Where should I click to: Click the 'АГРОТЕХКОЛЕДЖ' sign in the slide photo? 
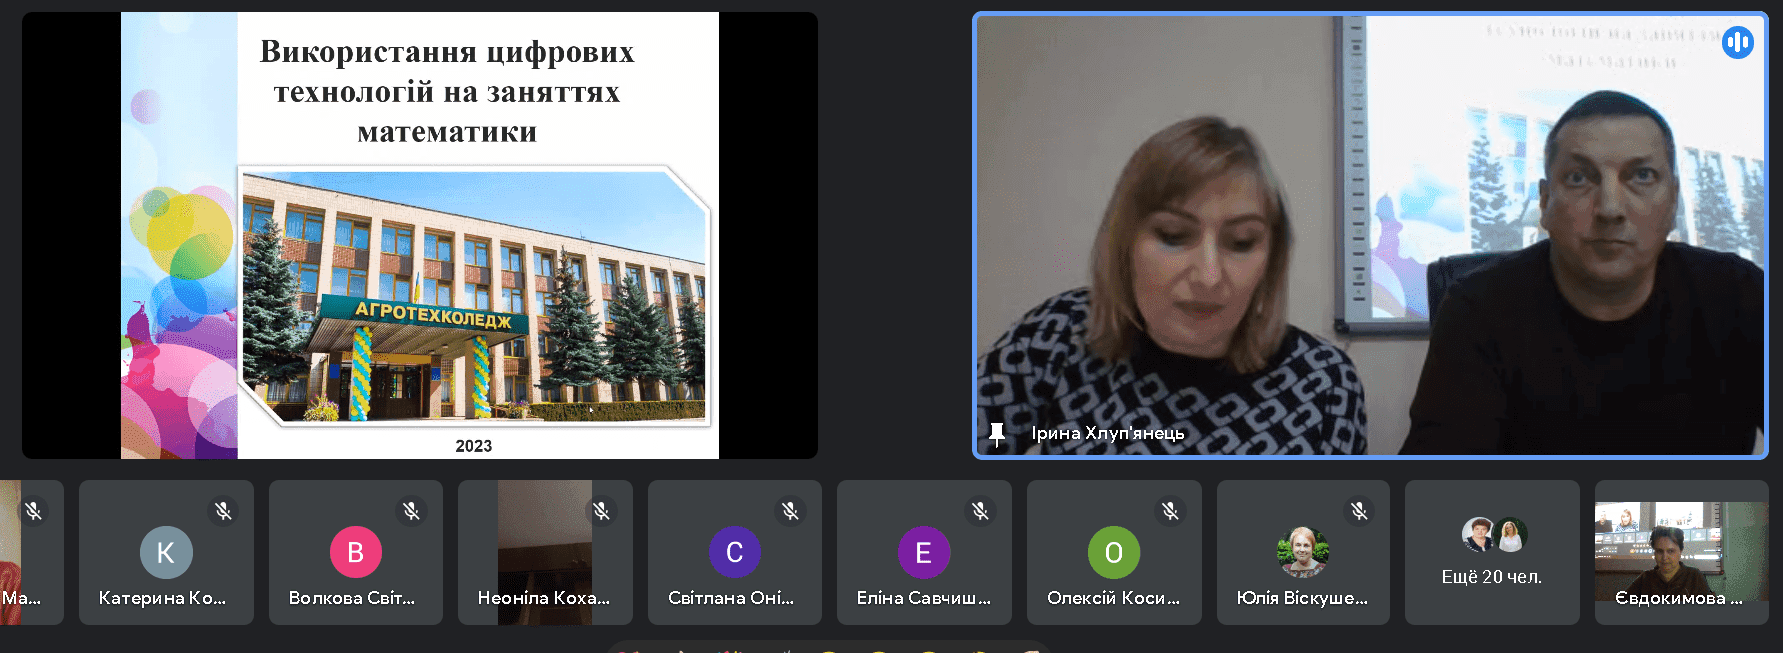pos(433,315)
